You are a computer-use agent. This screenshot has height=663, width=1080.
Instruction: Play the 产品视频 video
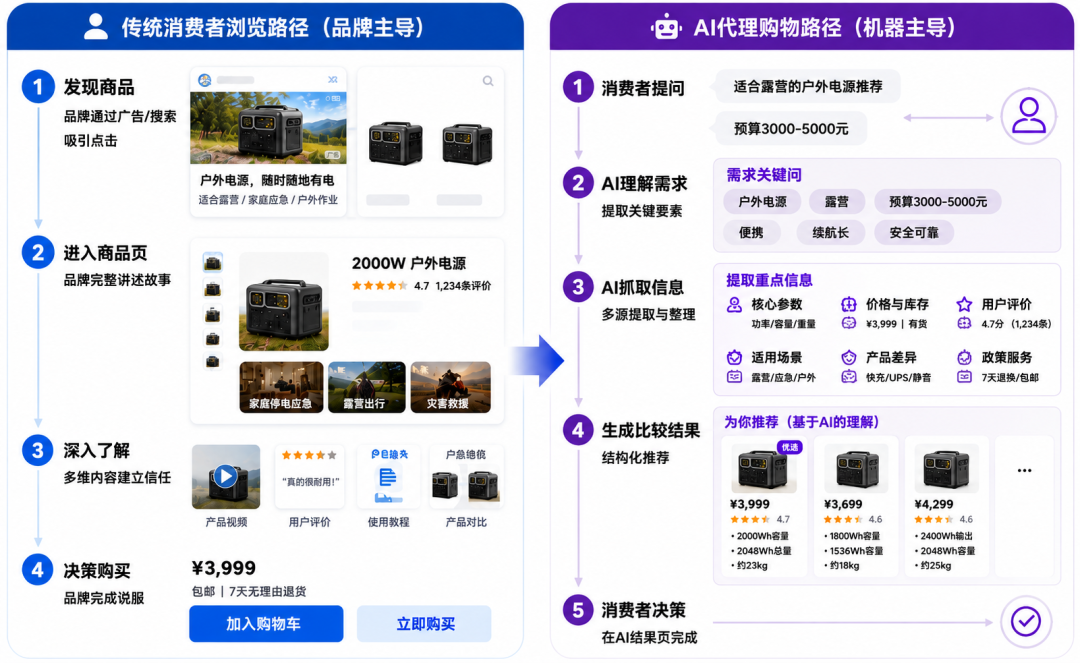click(225, 476)
